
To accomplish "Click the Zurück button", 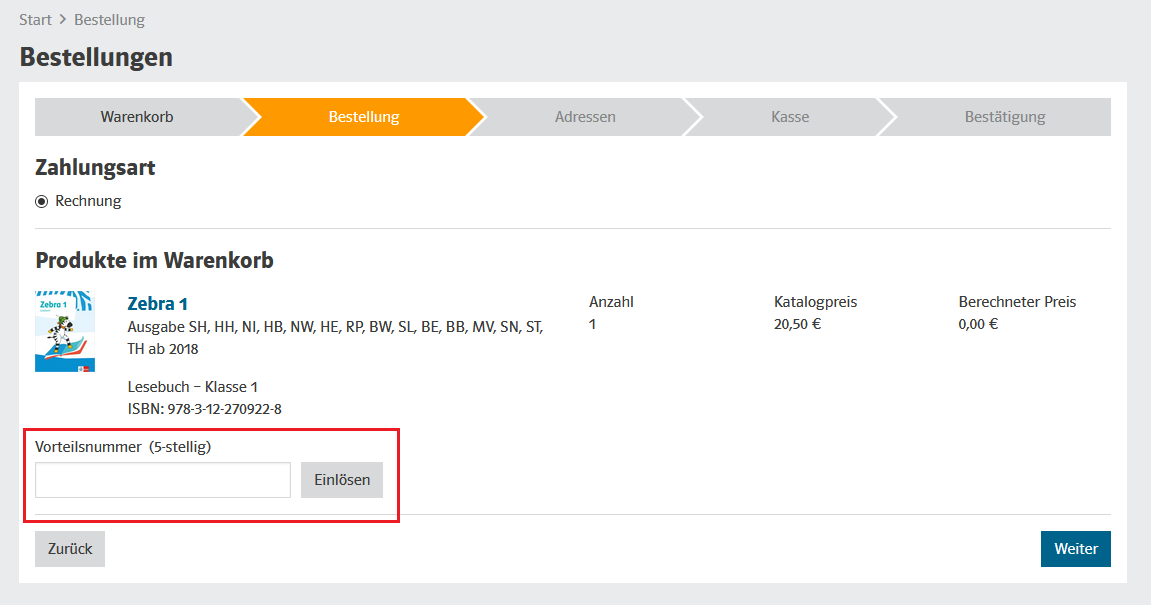I will (x=70, y=549).
